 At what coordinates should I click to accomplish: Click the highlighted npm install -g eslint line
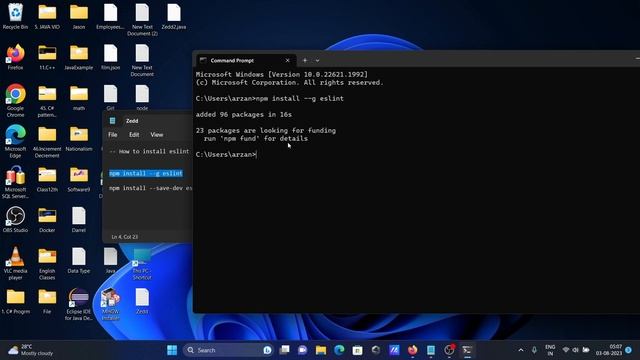tap(146, 173)
